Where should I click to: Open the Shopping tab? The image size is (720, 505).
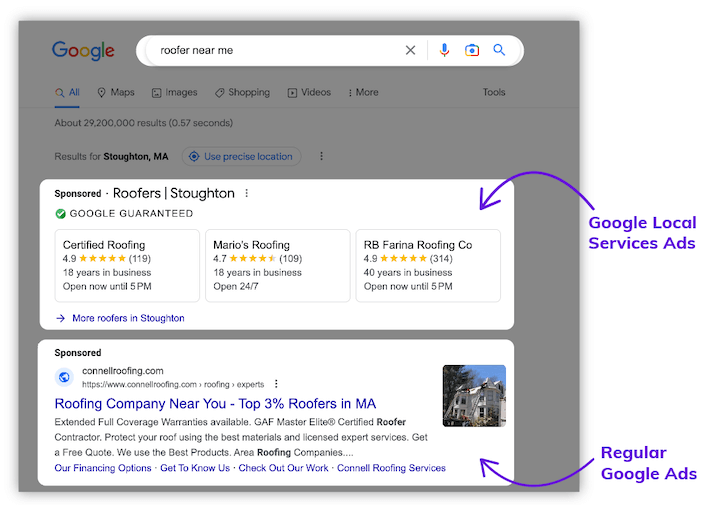(242, 92)
